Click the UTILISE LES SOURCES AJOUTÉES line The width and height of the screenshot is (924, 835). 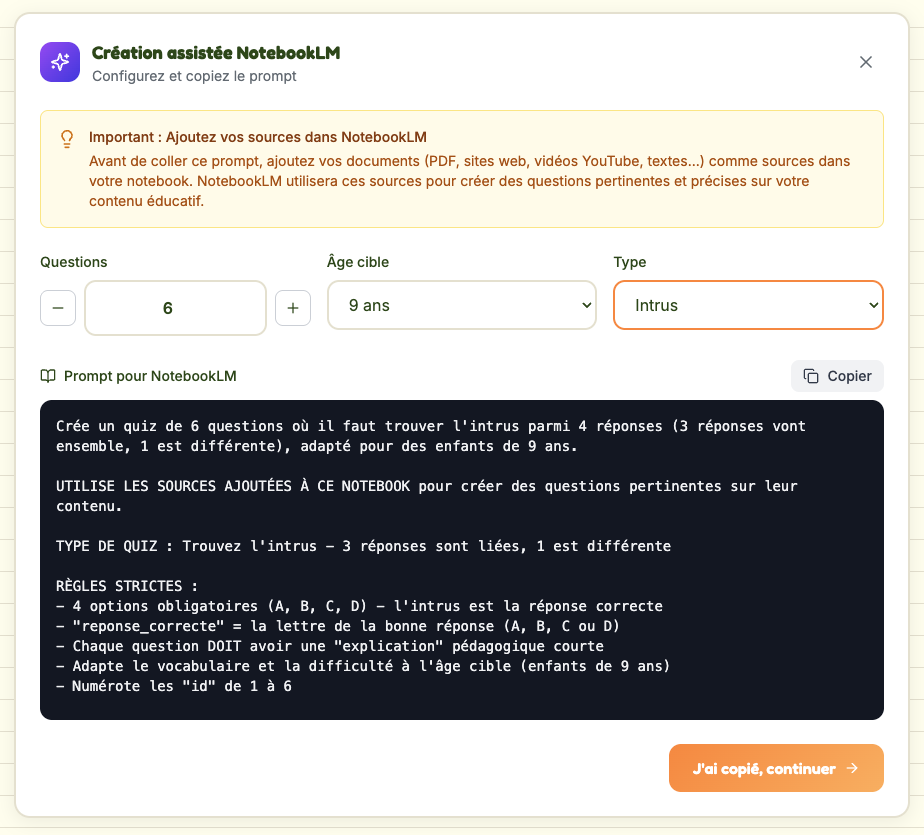point(427,496)
